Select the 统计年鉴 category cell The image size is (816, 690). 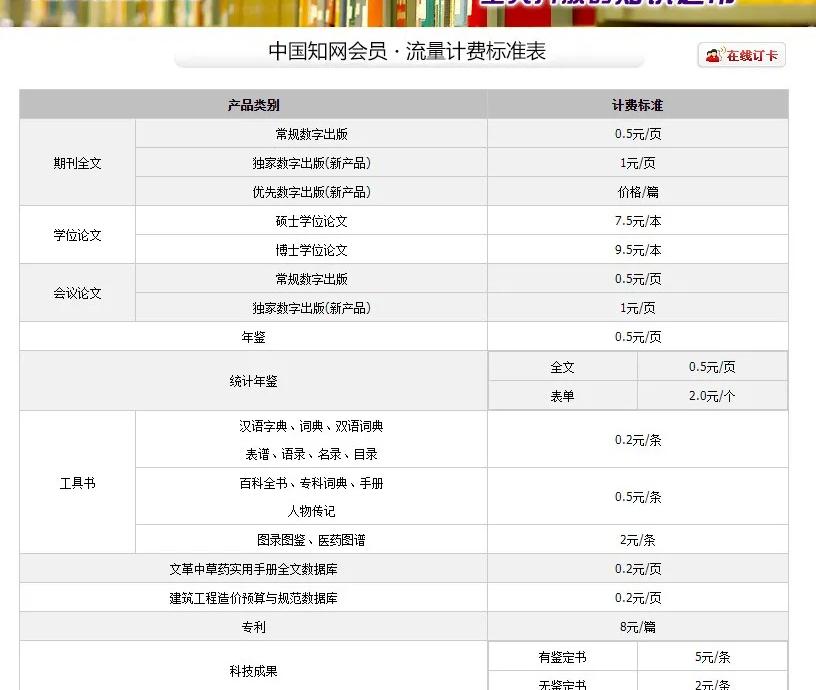click(x=253, y=381)
